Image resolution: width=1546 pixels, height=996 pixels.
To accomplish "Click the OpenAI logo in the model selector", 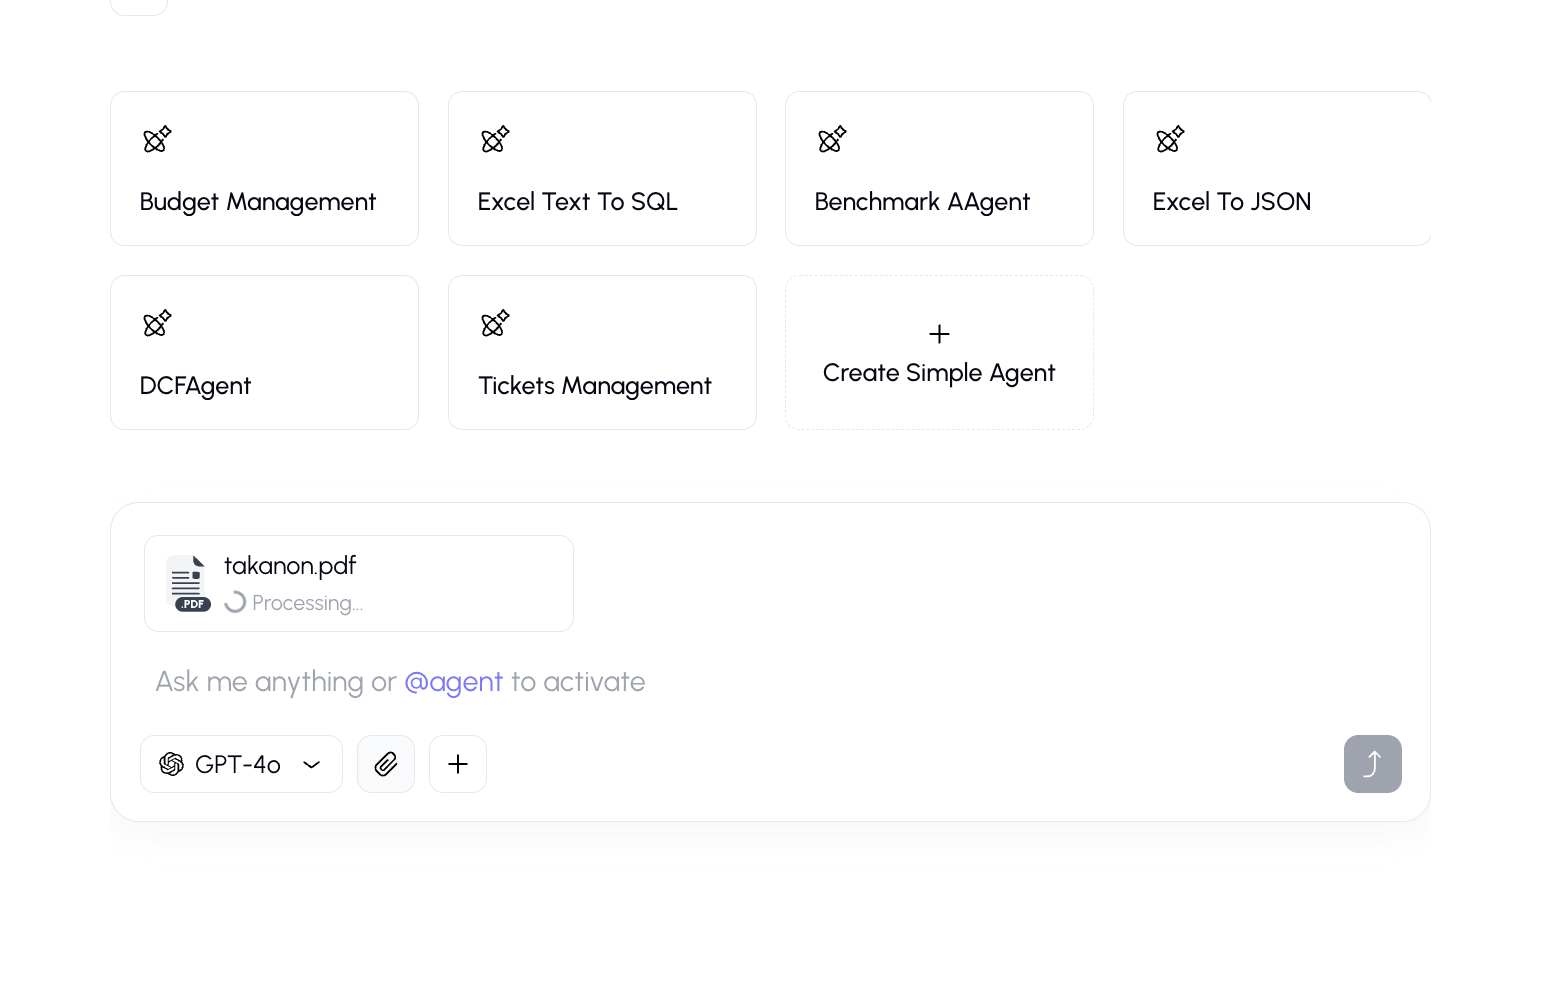I will pos(172,764).
